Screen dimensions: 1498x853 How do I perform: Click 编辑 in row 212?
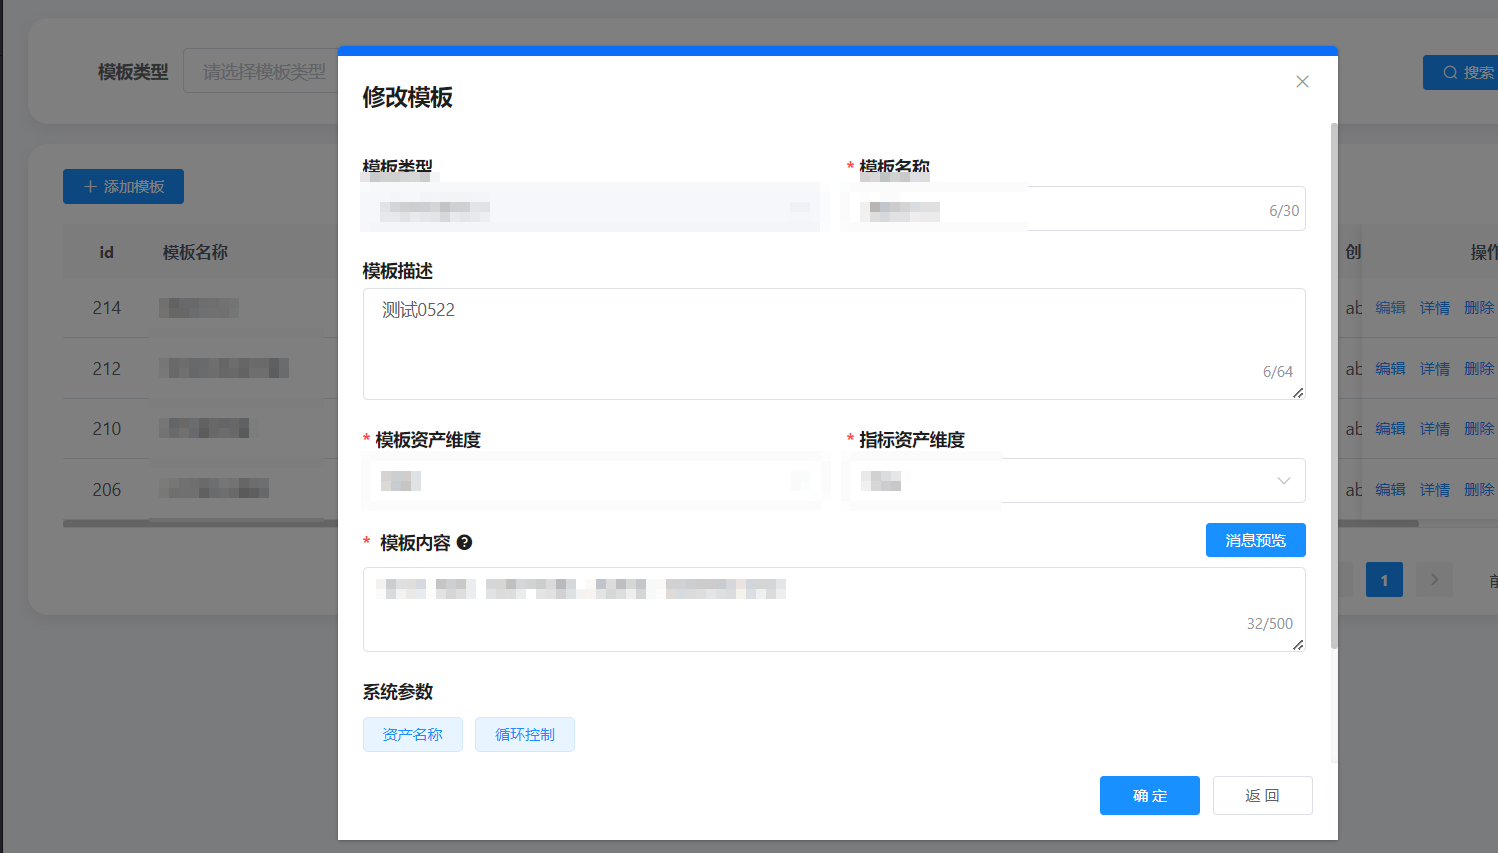click(1390, 369)
